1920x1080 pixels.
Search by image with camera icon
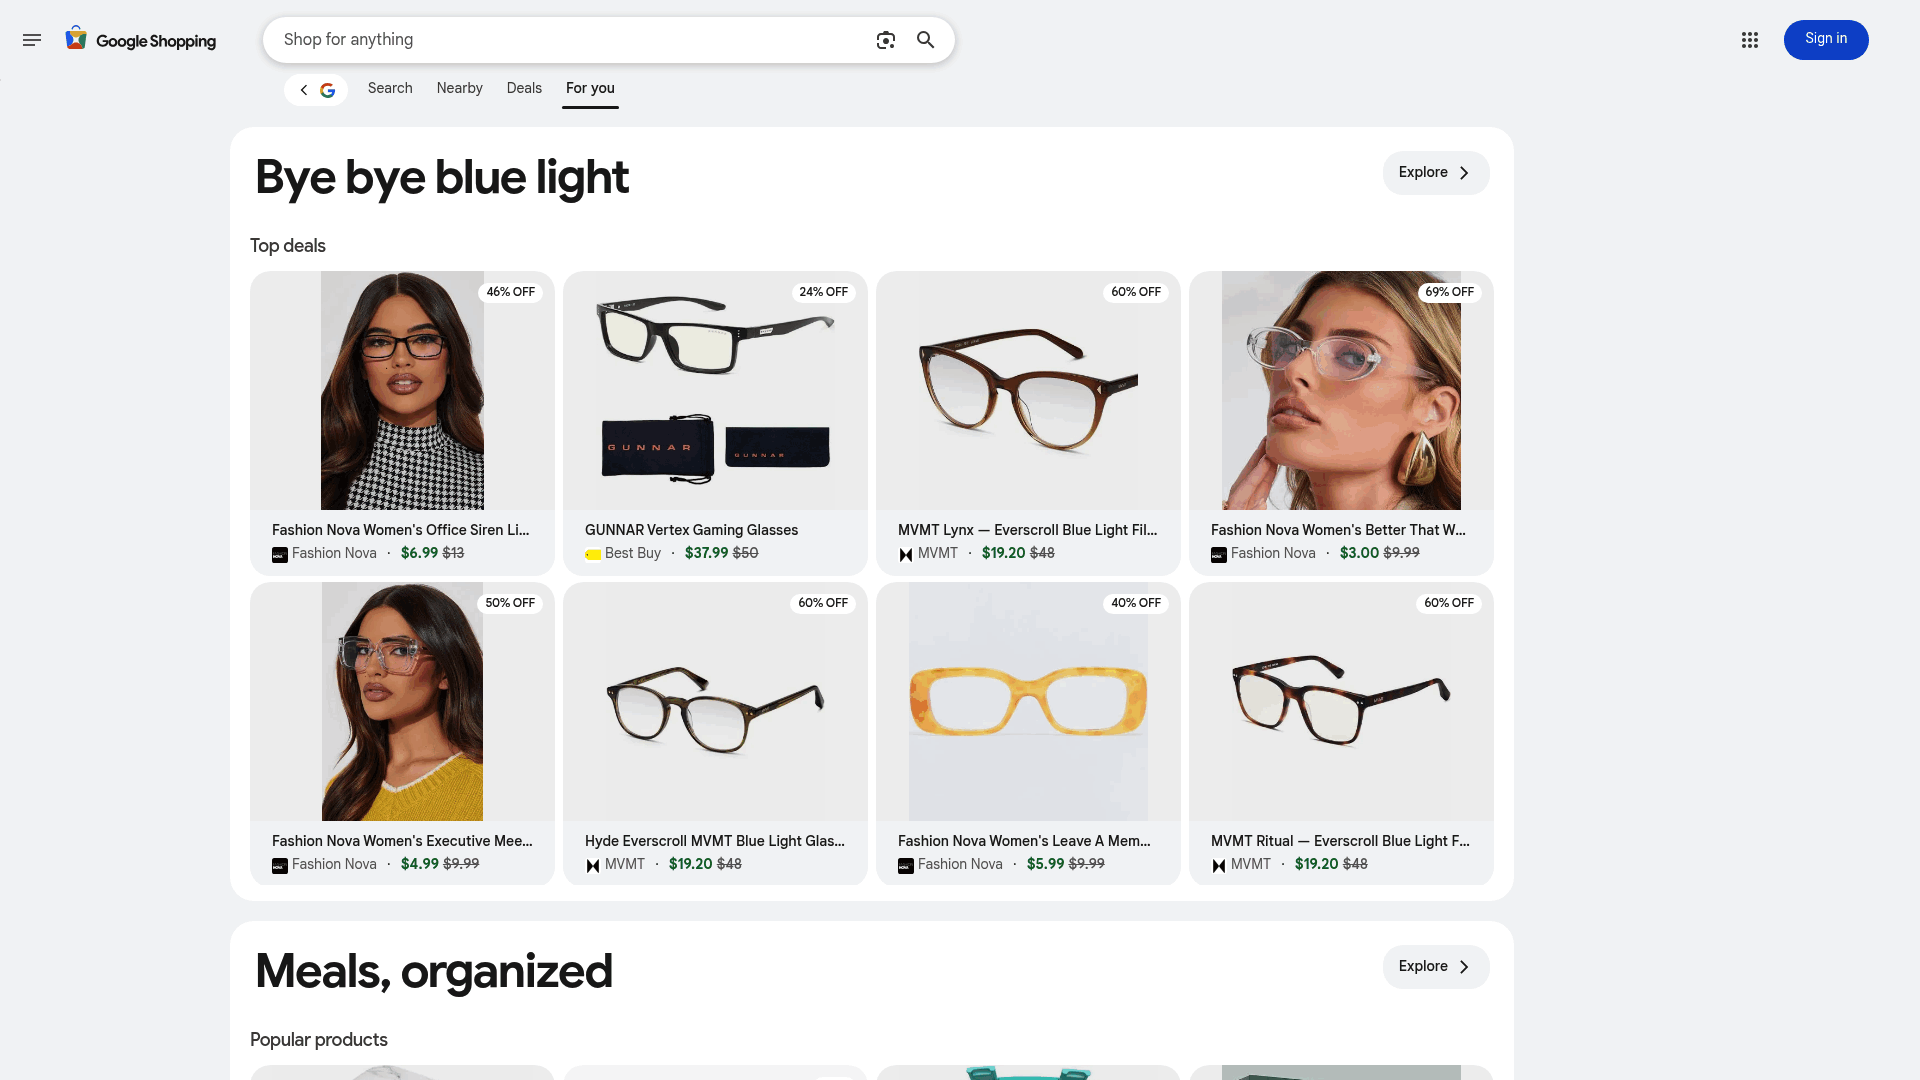tap(886, 40)
